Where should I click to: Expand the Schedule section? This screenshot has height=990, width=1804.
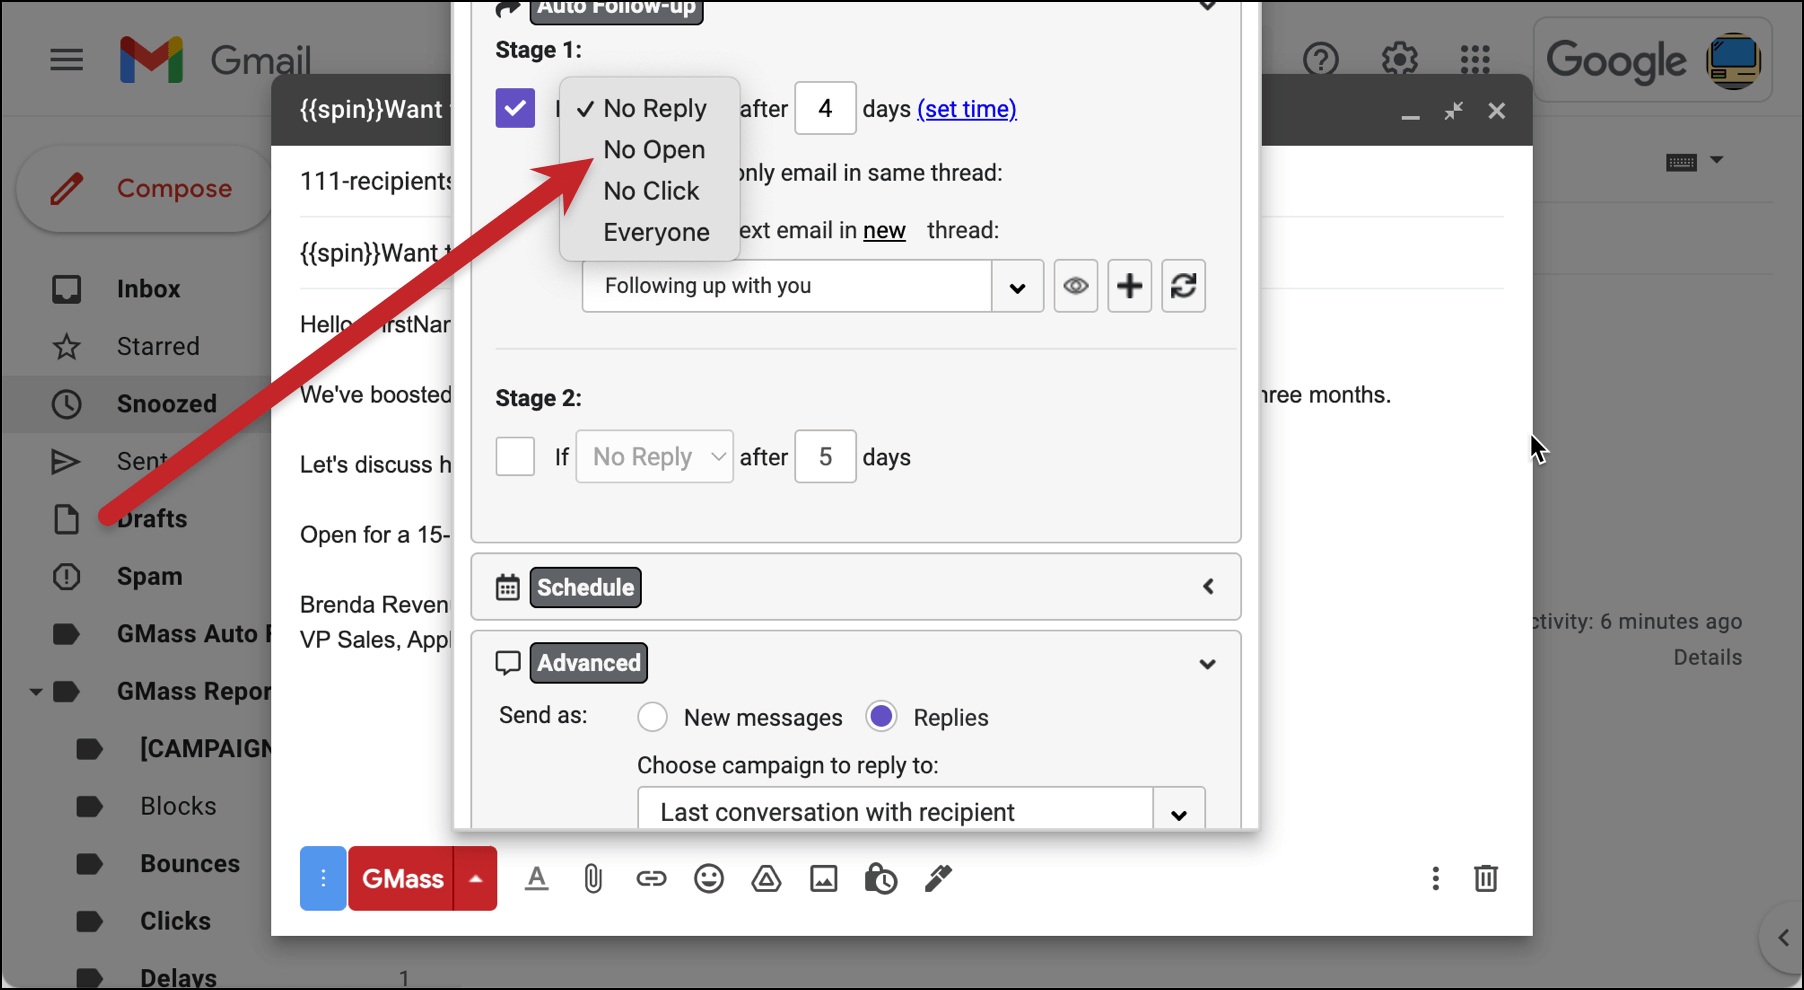point(1208,587)
